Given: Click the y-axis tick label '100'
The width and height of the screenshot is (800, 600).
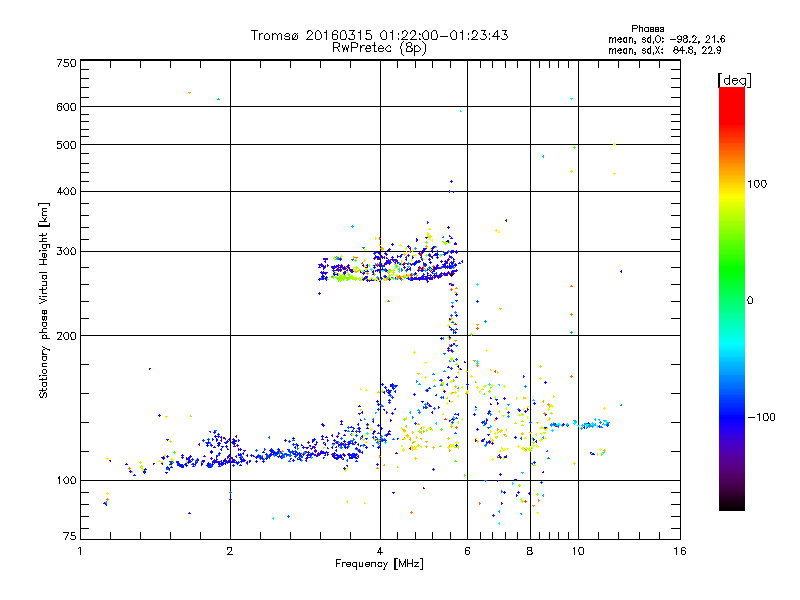Looking at the screenshot, I should coord(66,481).
